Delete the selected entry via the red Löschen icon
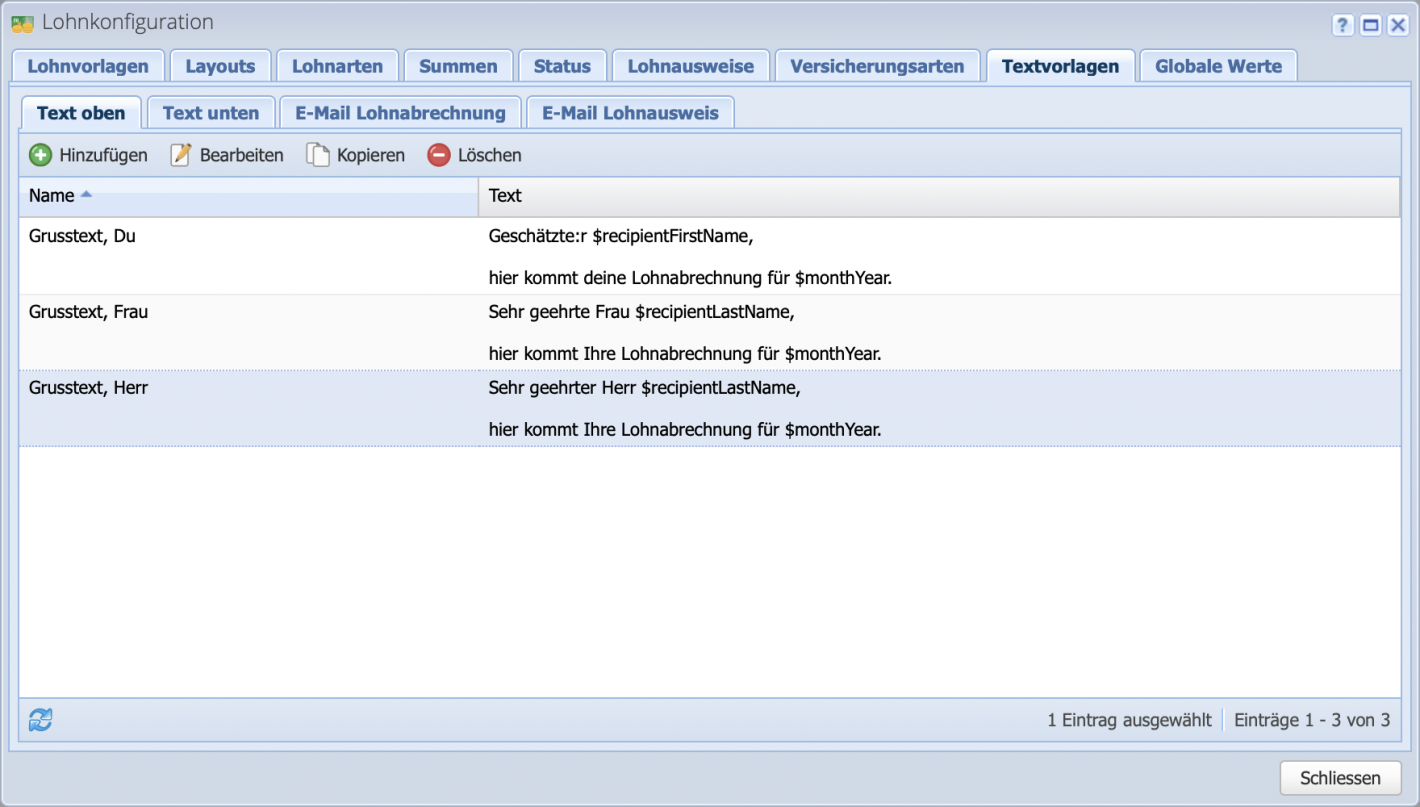 tap(438, 154)
